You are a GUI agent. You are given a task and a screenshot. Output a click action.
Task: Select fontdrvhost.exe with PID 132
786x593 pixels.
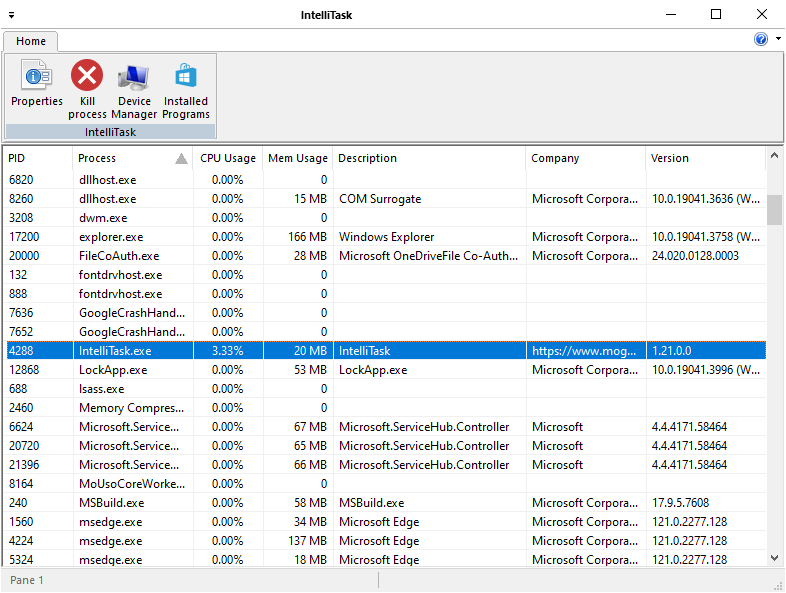click(x=385, y=275)
